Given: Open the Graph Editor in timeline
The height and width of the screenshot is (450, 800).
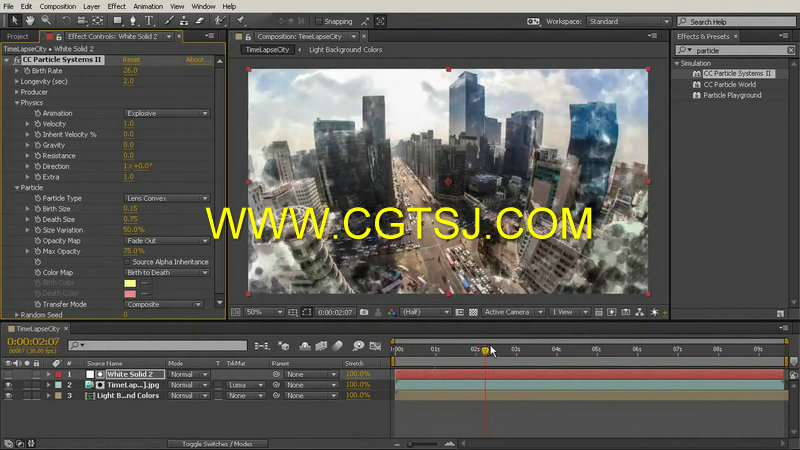Looking at the screenshot, I should coord(375,345).
